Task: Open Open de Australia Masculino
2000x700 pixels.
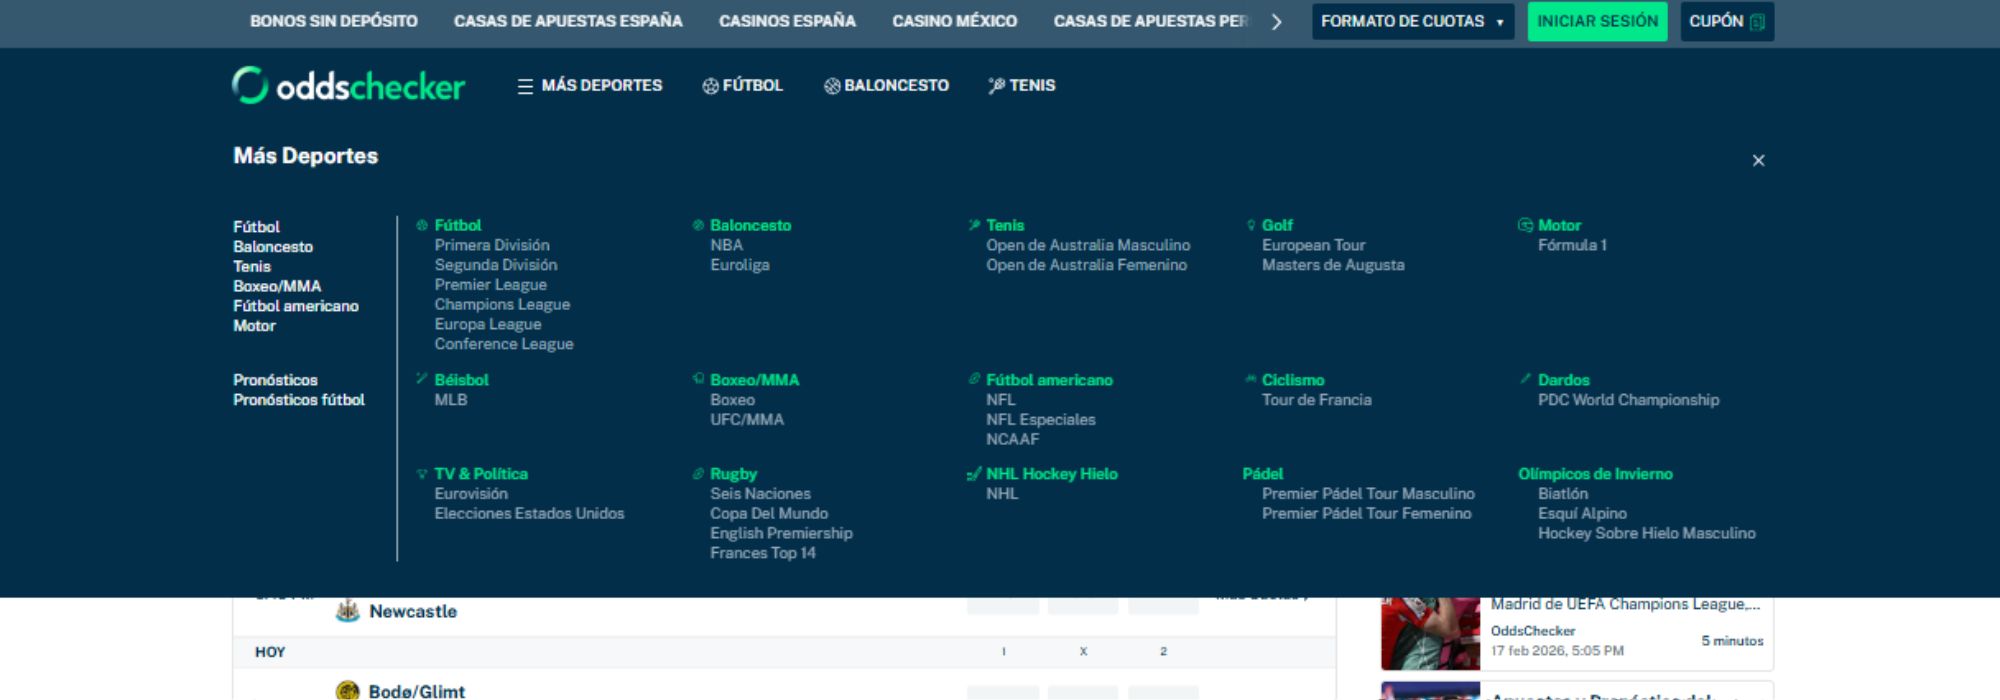Action: point(1088,245)
